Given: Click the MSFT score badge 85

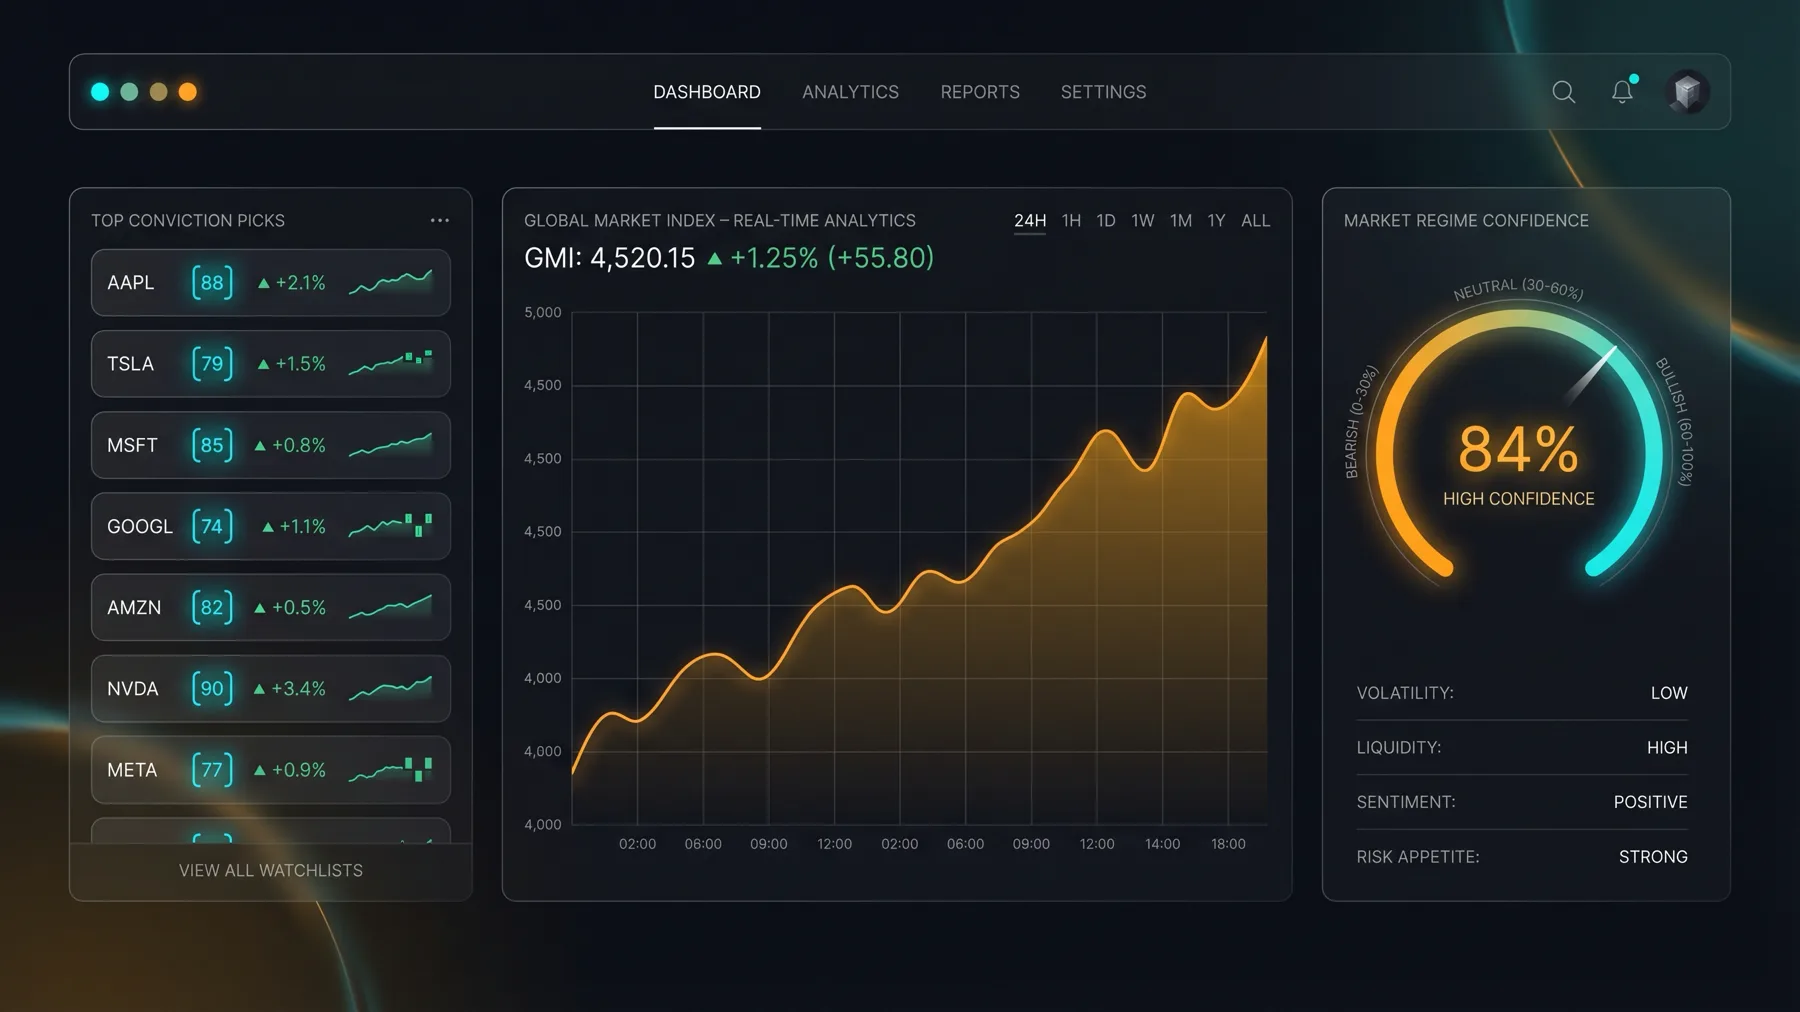Looking at the screenshot, I should (x=212, y=445).
